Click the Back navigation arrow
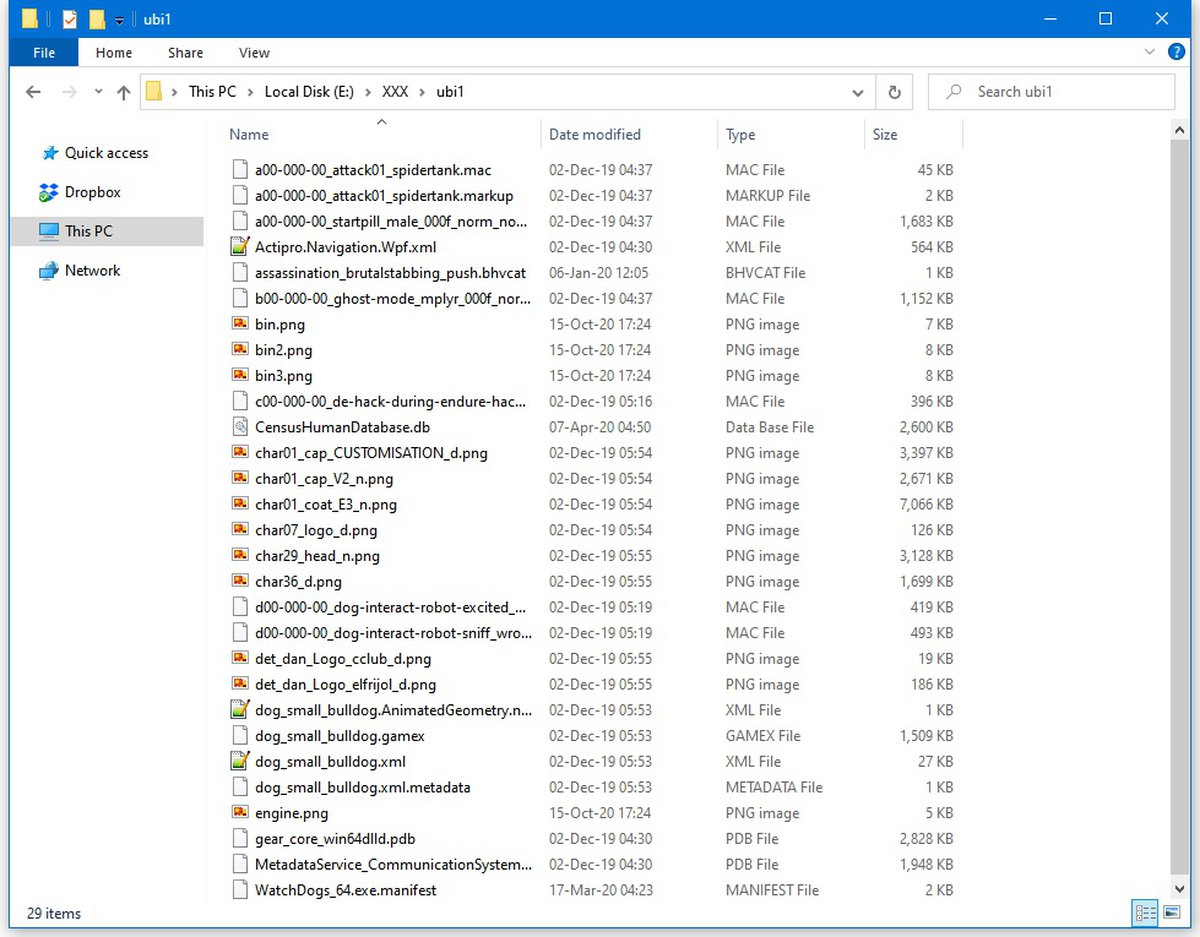This screenshot has height=937, width=1200. 33,92
